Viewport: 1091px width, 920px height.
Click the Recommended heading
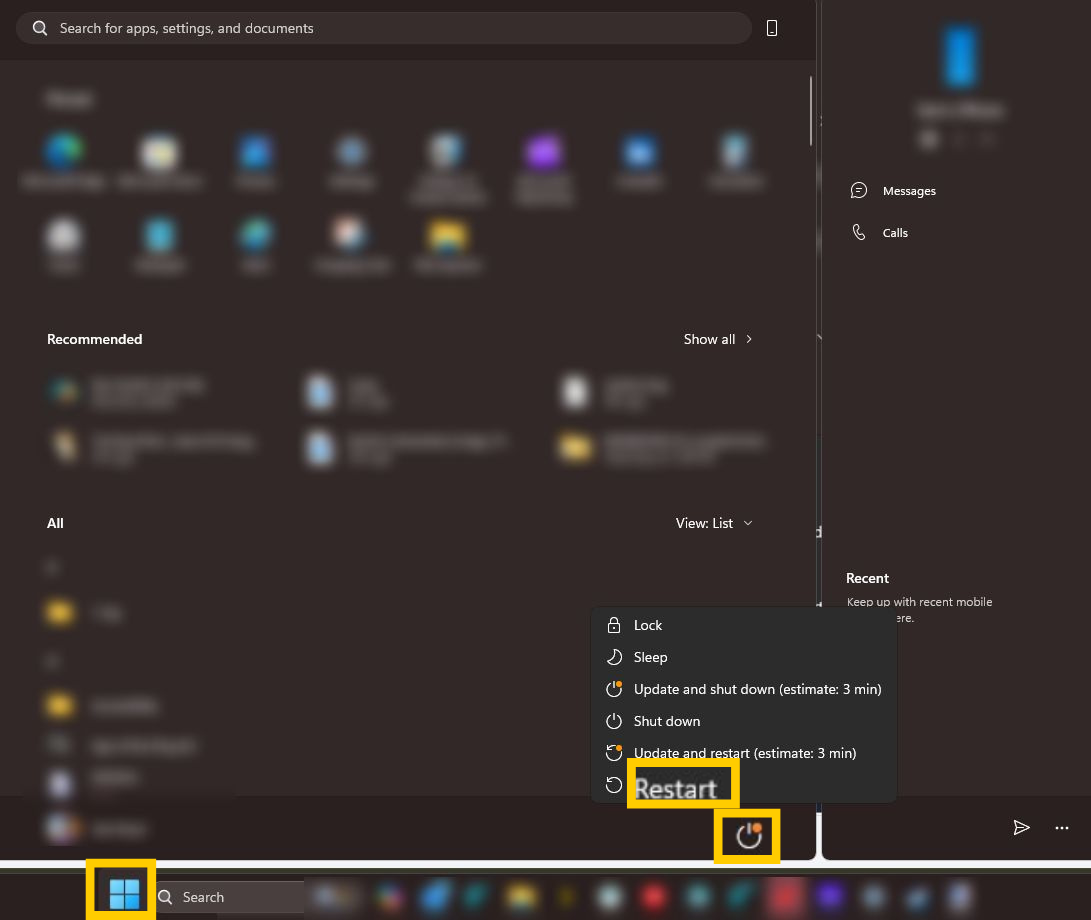[x=95, y=339]
